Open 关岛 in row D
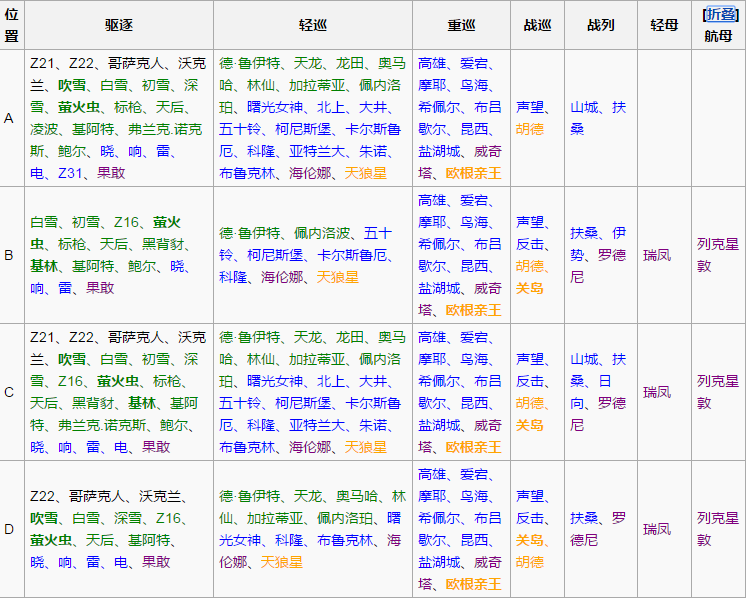The height and width of the screenshot is (598, 746). click(x=530, y=540)
